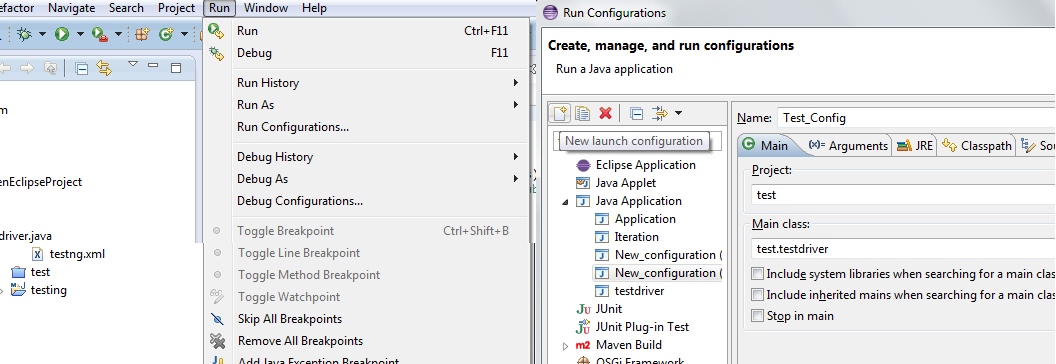Select JUnit Plug-in Test tree item
Viewport: 1056px width, 364px height.
pyautogui.click(x=632, y=327)
